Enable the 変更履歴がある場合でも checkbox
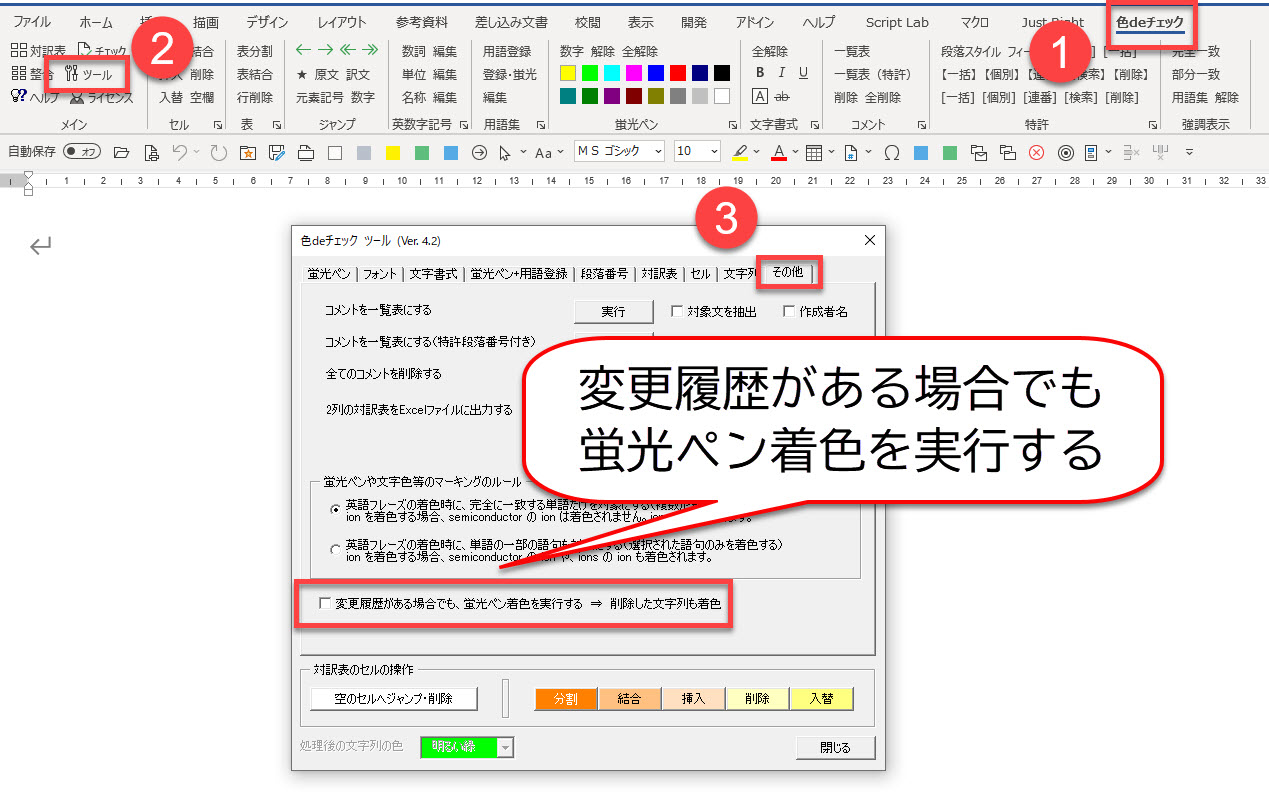The height and width of the screenshot is (794, 1269). 324,604
